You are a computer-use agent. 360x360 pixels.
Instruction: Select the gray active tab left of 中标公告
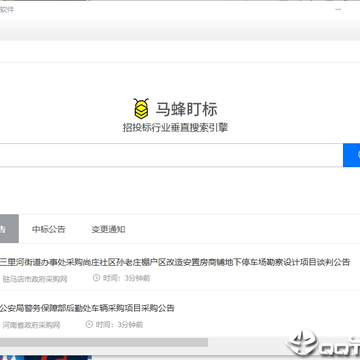[x=9, y=229]
